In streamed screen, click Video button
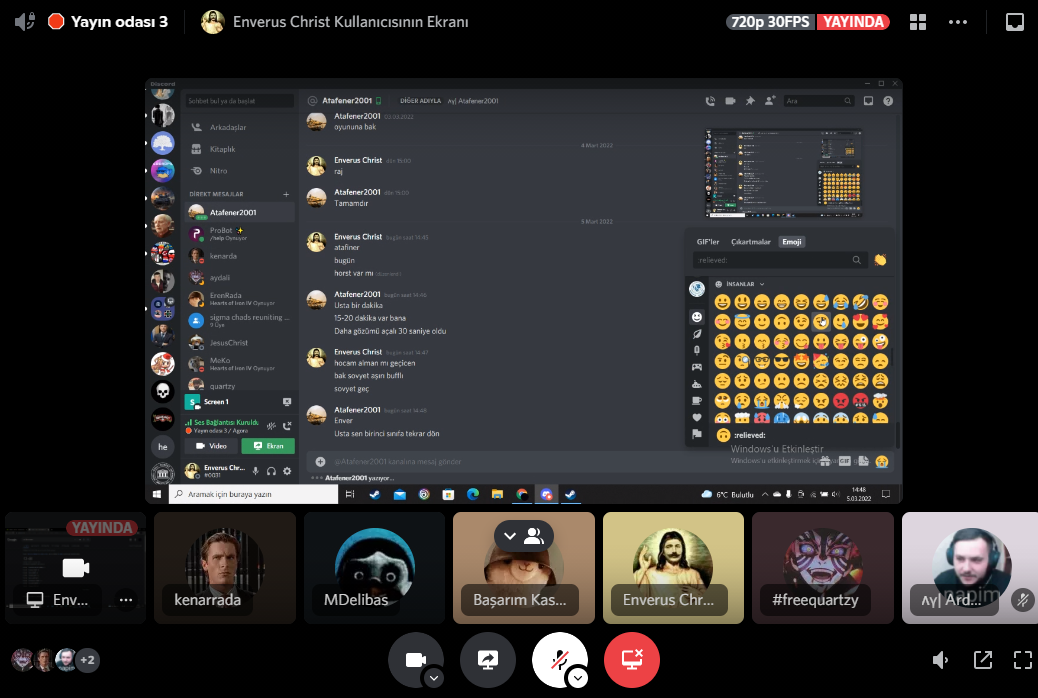Image resolution: width=1038 pixels, height=698 pixels. (x=211, y=446)
